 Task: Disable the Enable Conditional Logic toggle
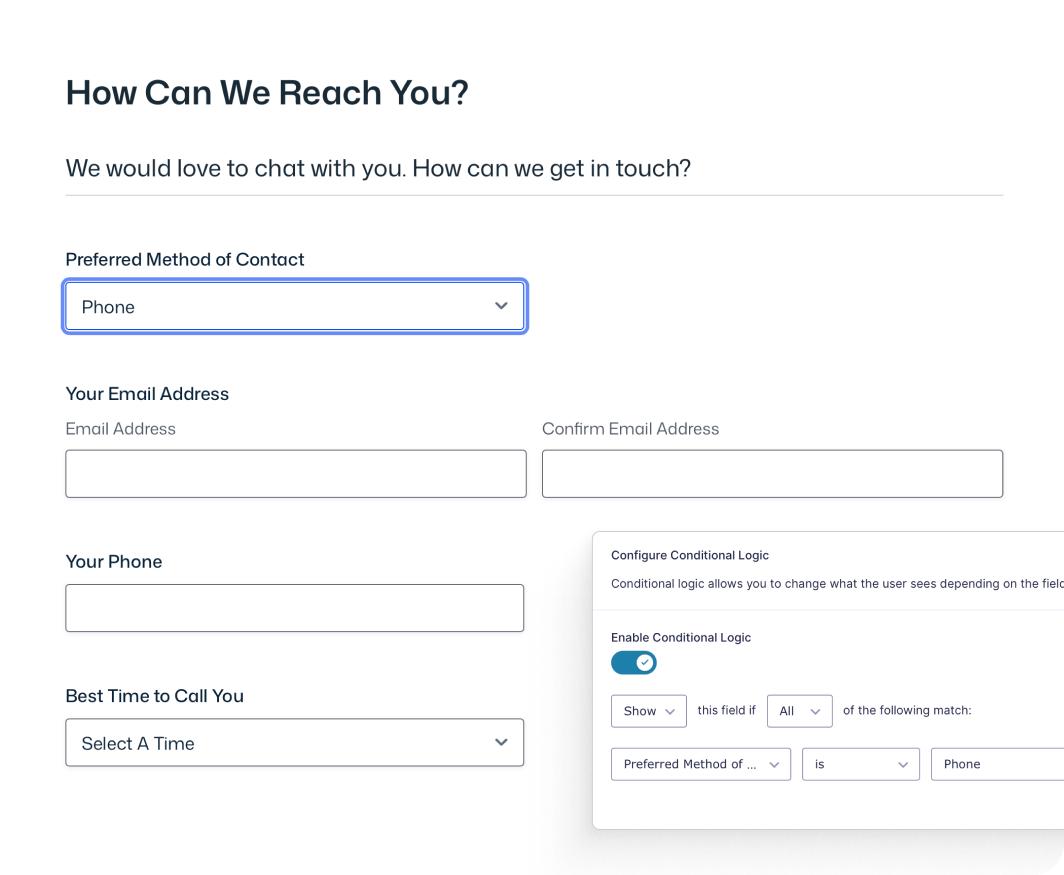coord(634,662)
